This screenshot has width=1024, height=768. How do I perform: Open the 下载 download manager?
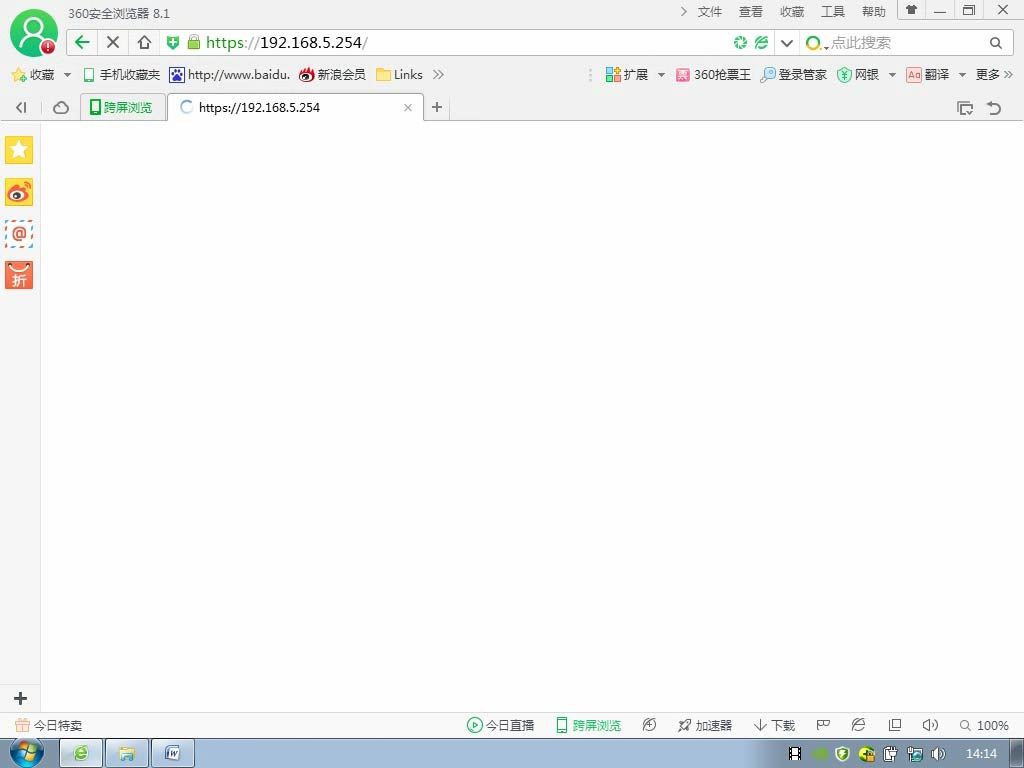coord(774,725)
